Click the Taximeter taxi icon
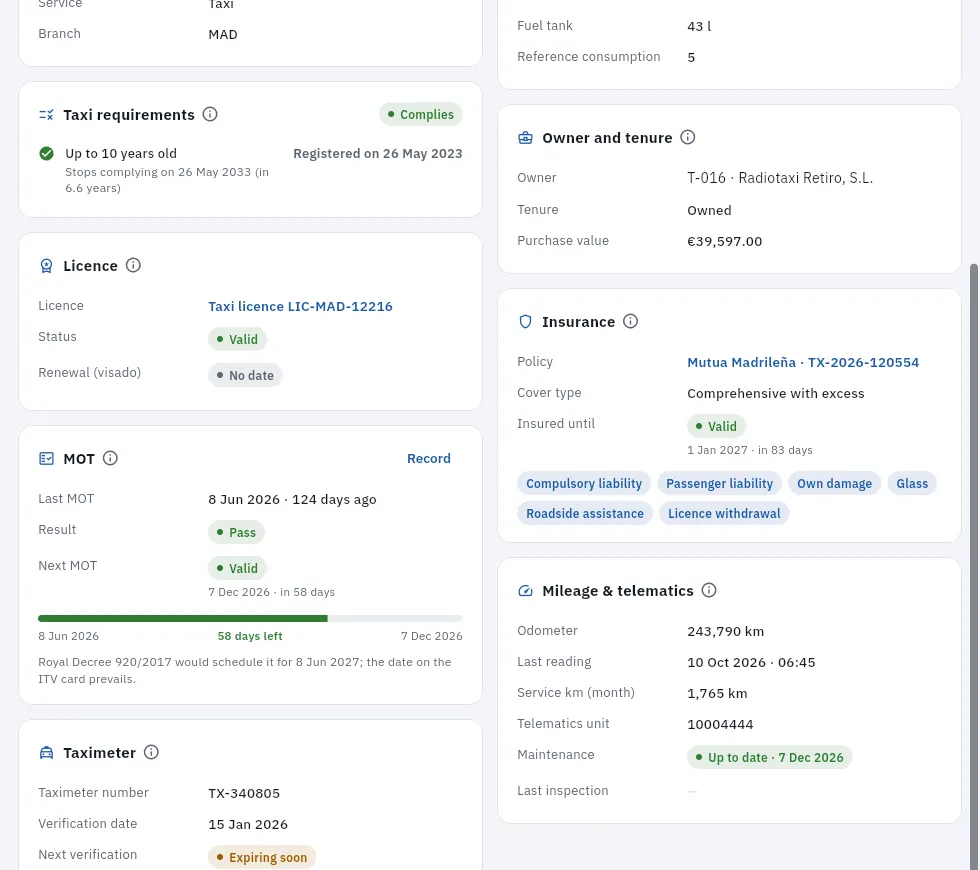Viewport: 980px width, 870px height. [46, 753]
